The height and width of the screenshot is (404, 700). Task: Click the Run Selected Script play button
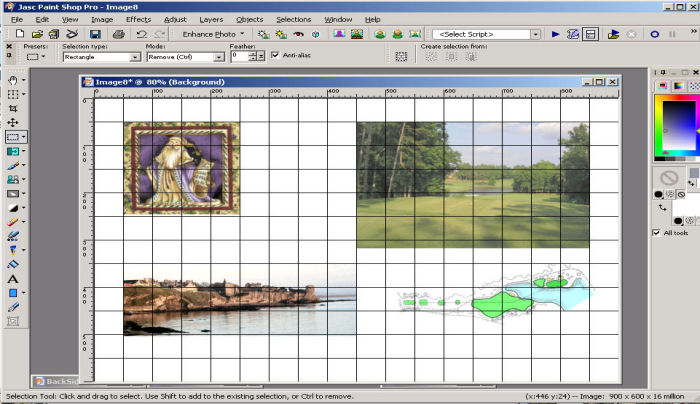tap(555, 34)
